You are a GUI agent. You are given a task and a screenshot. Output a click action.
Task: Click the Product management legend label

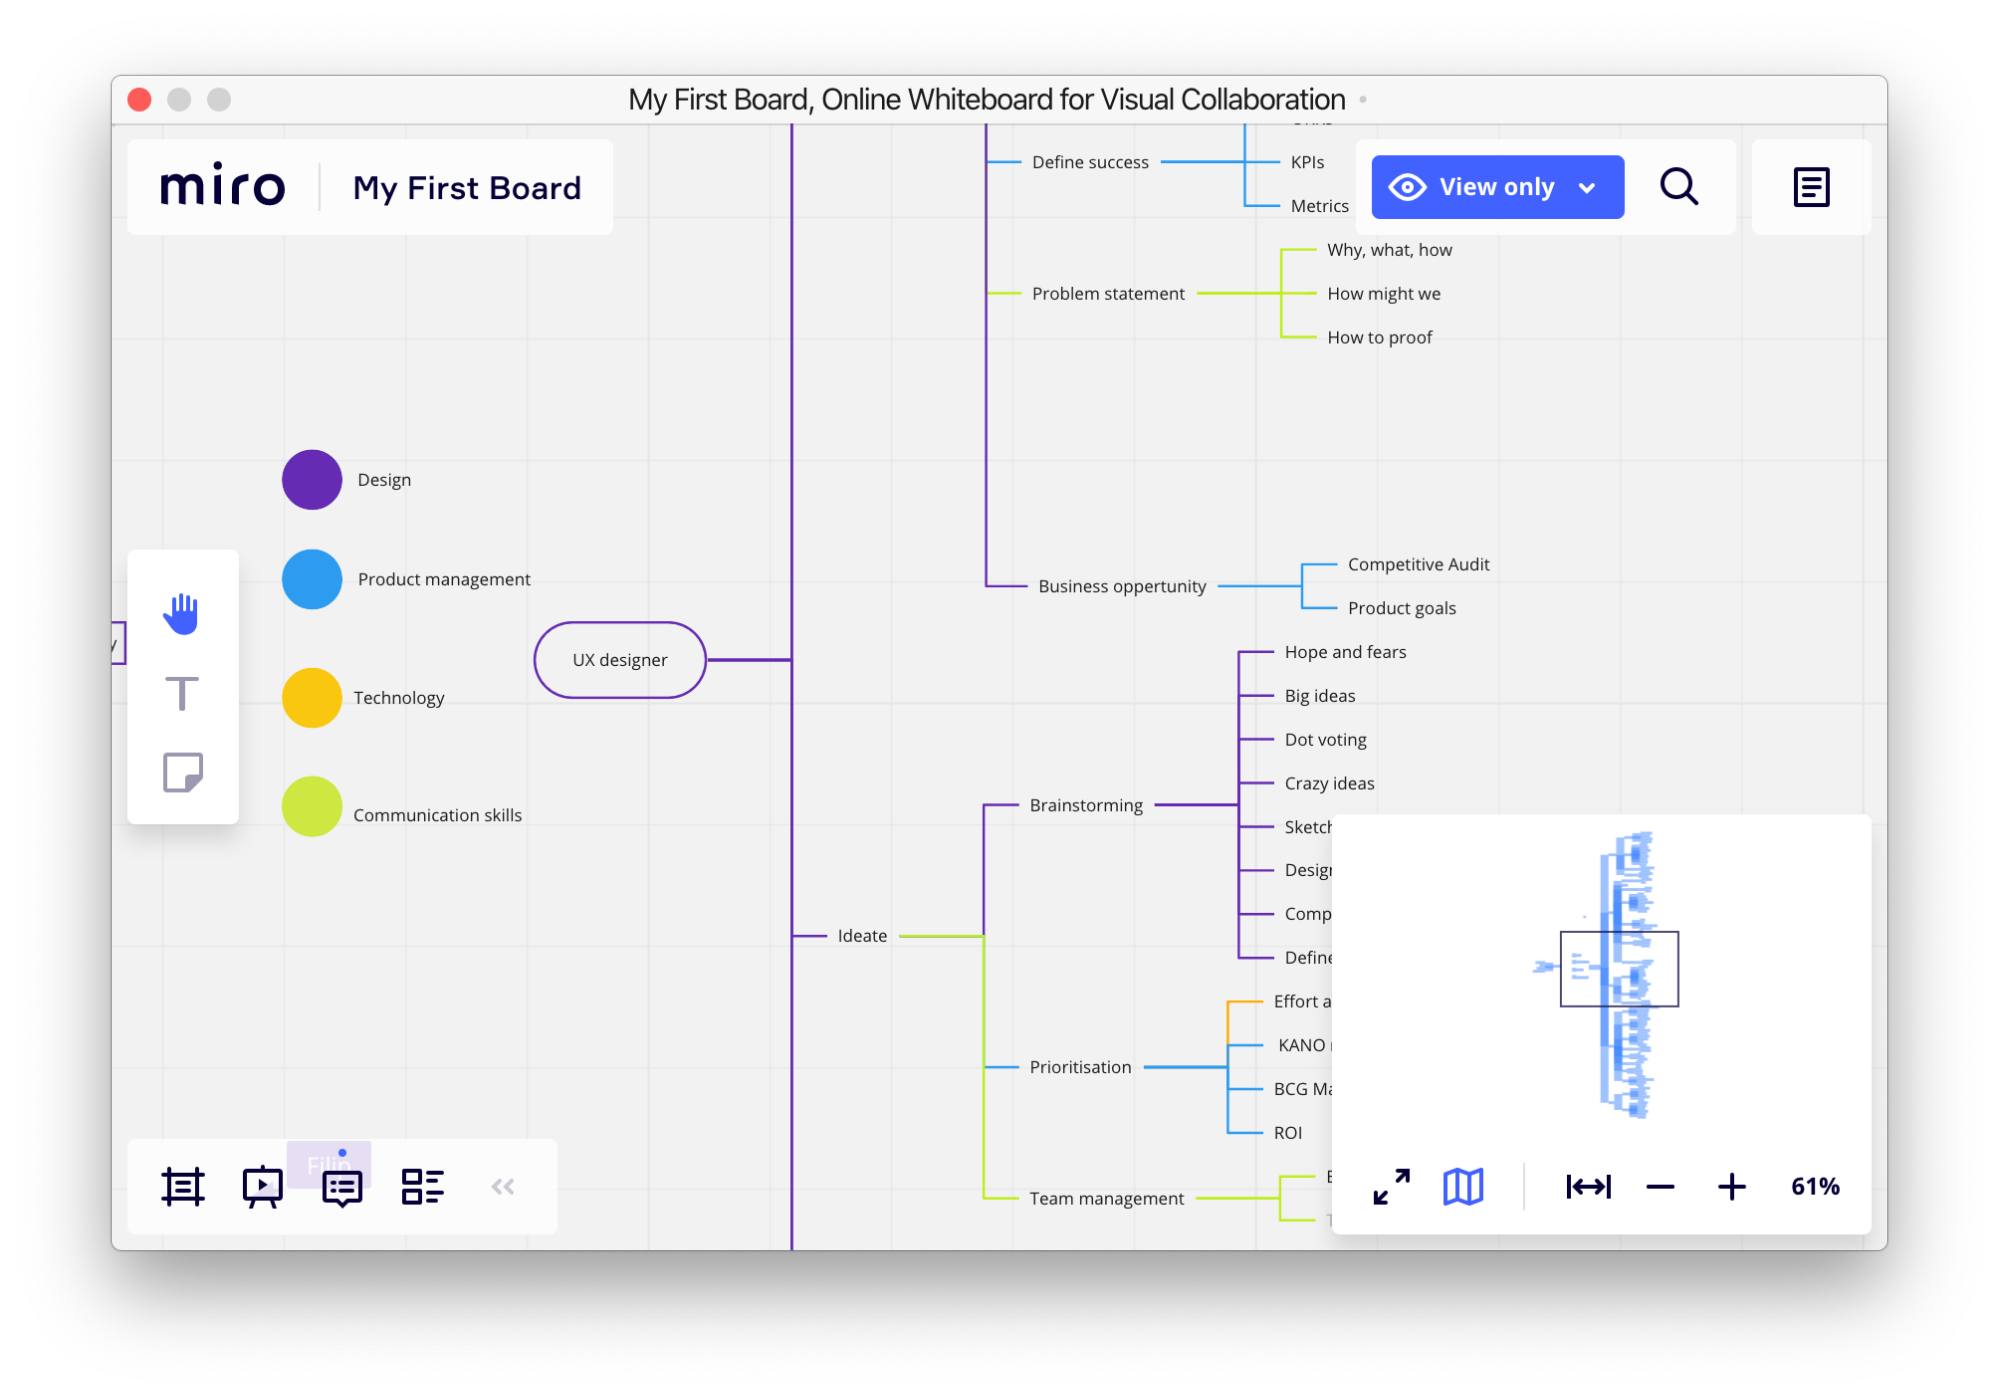pyautogui.click(x=444, y=579)
